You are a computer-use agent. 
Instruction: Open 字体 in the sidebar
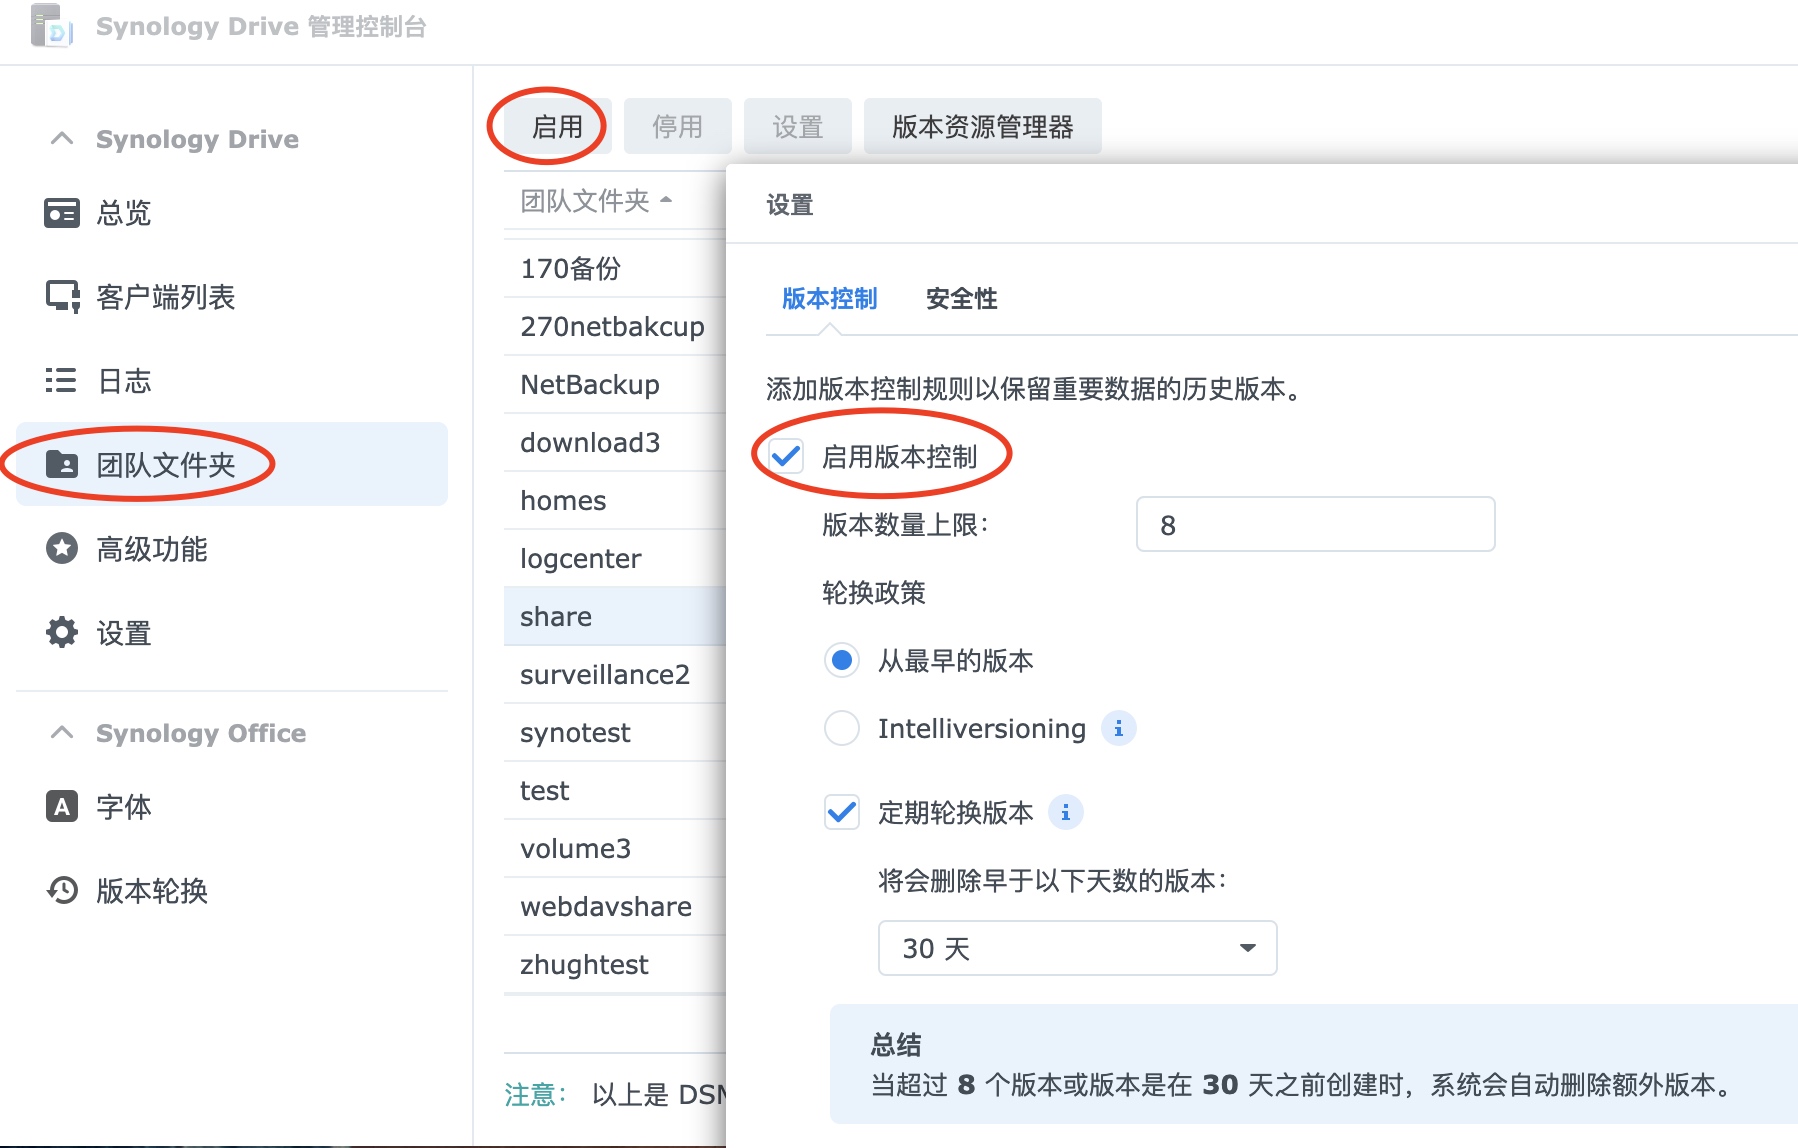tap(232, 806)
